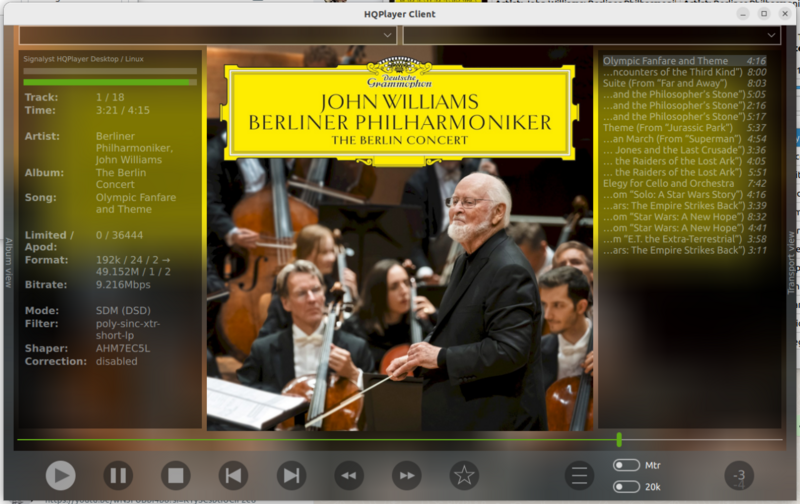800x504 pixels.
Task: Expand the top-left dropdown box
Action: point(208,35)
